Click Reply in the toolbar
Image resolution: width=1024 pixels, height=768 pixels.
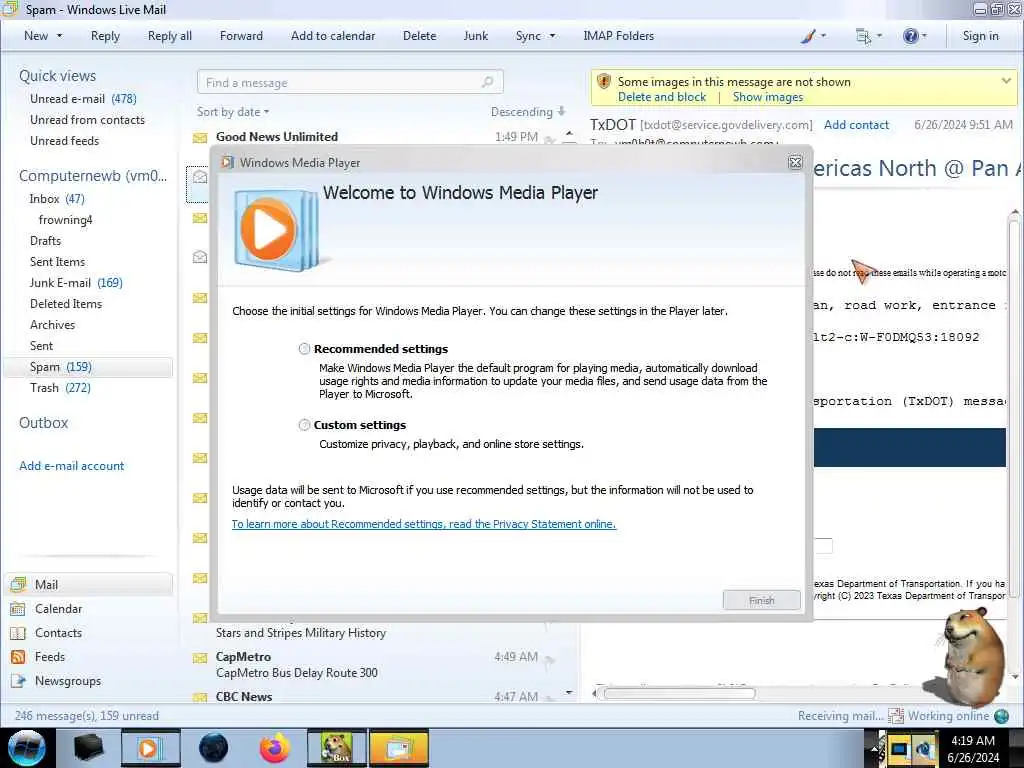point(105,36)
